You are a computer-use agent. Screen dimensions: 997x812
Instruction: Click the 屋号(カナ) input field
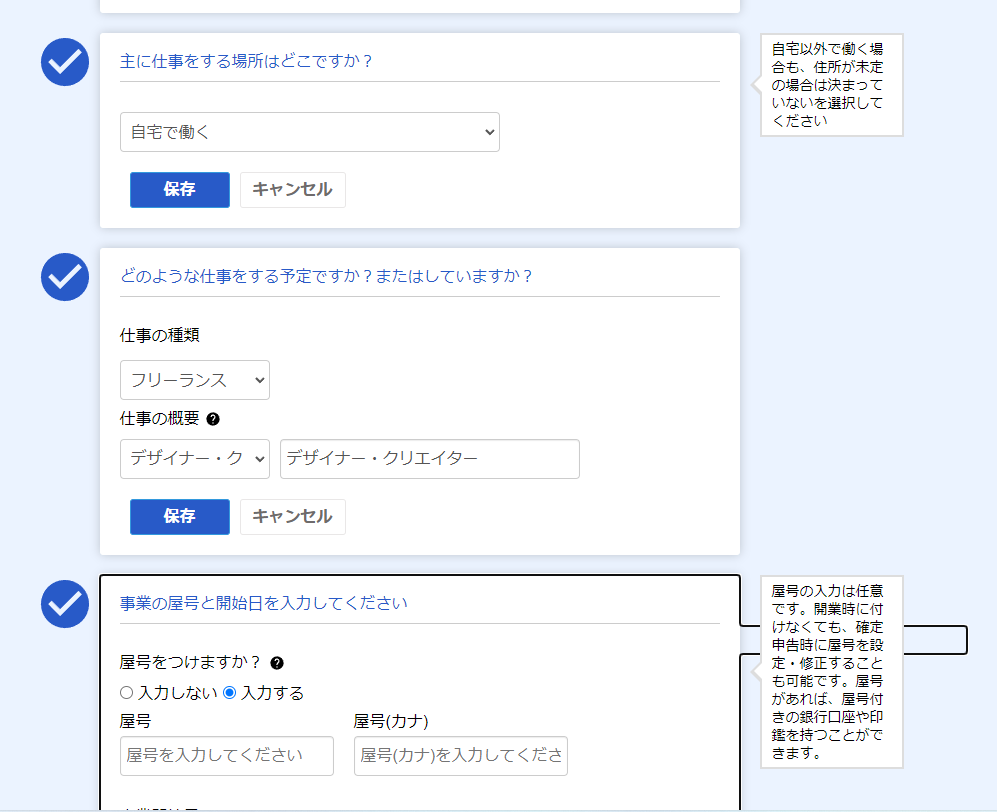(460, 756)
